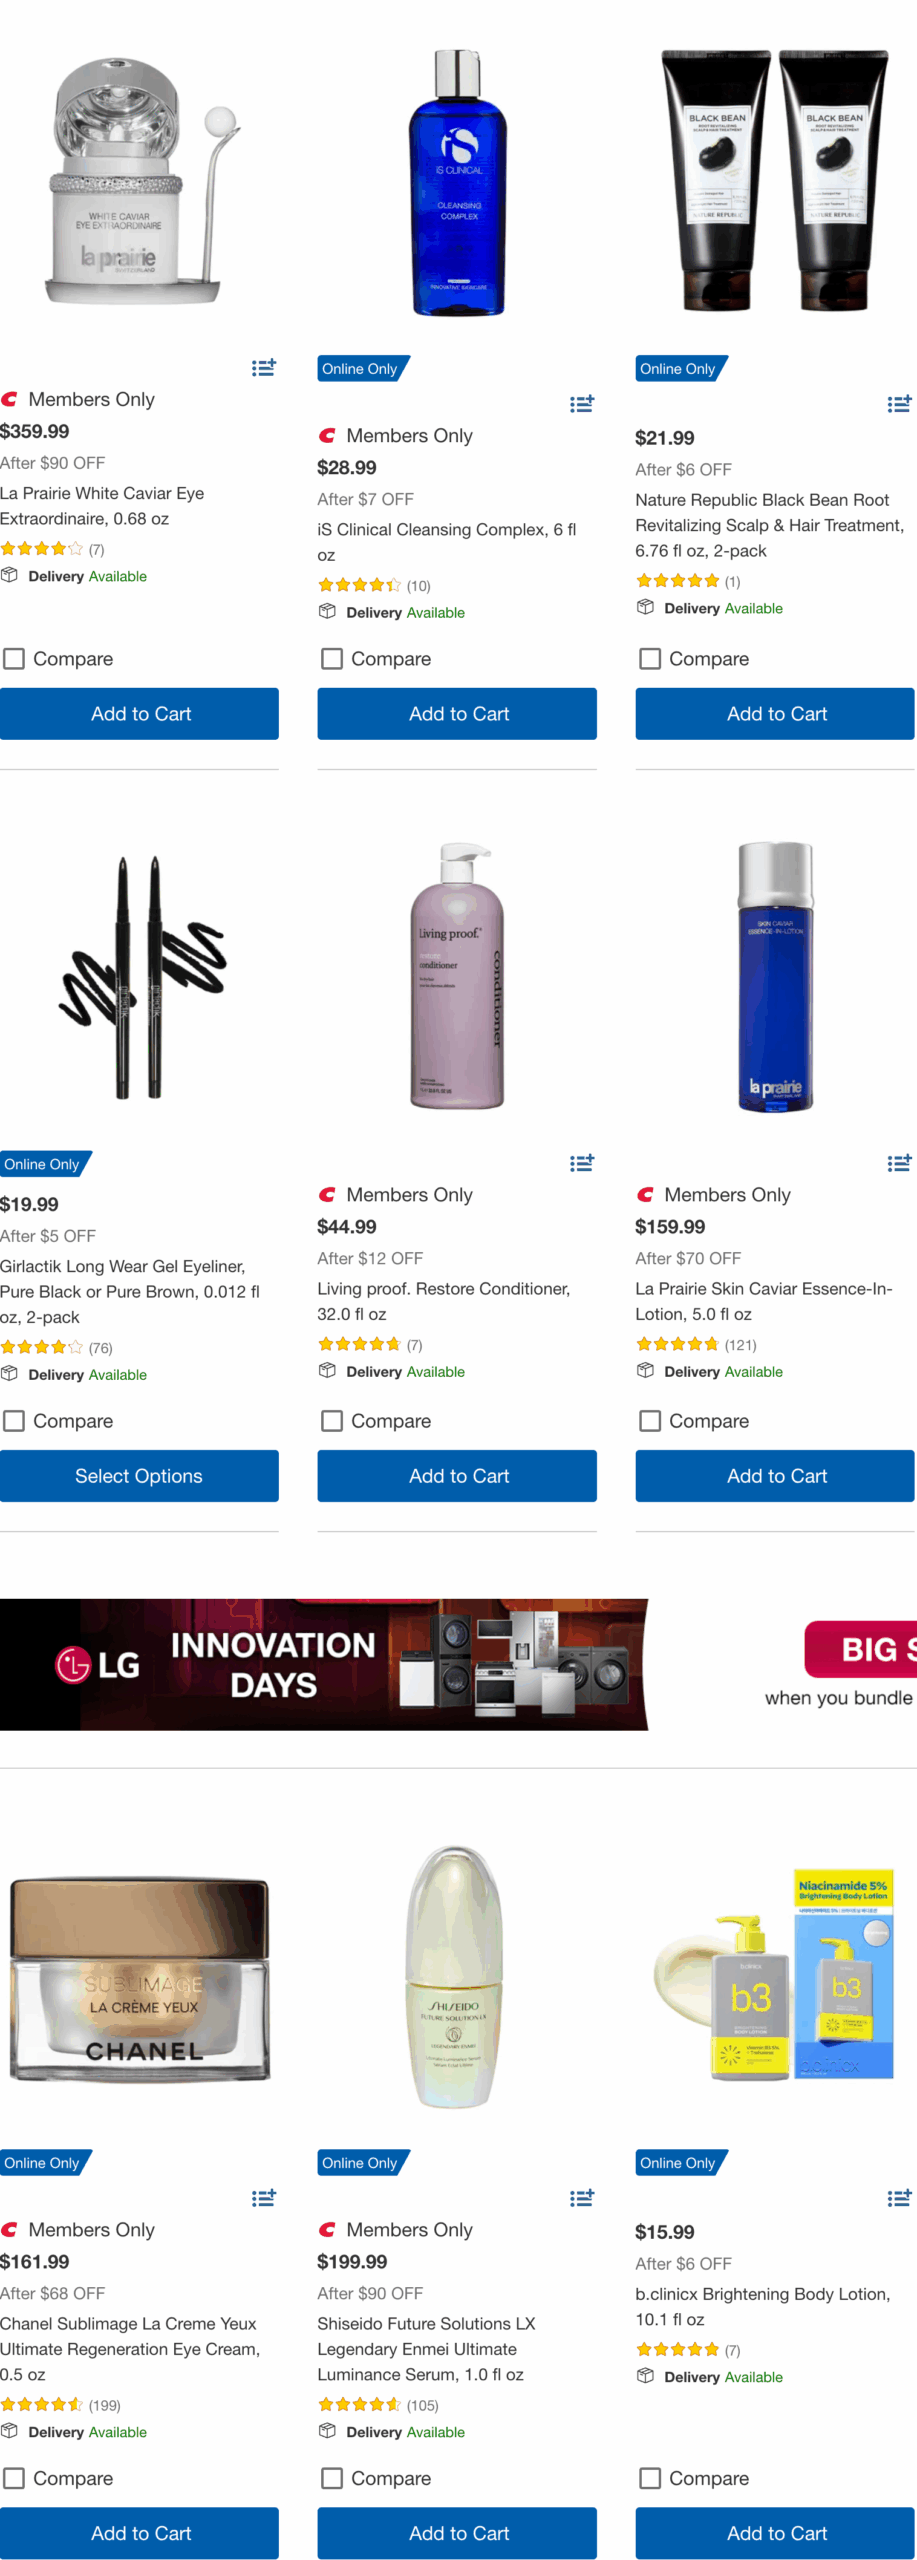View star ratings for La Prairie Skin Caviar

point(677,1345)
